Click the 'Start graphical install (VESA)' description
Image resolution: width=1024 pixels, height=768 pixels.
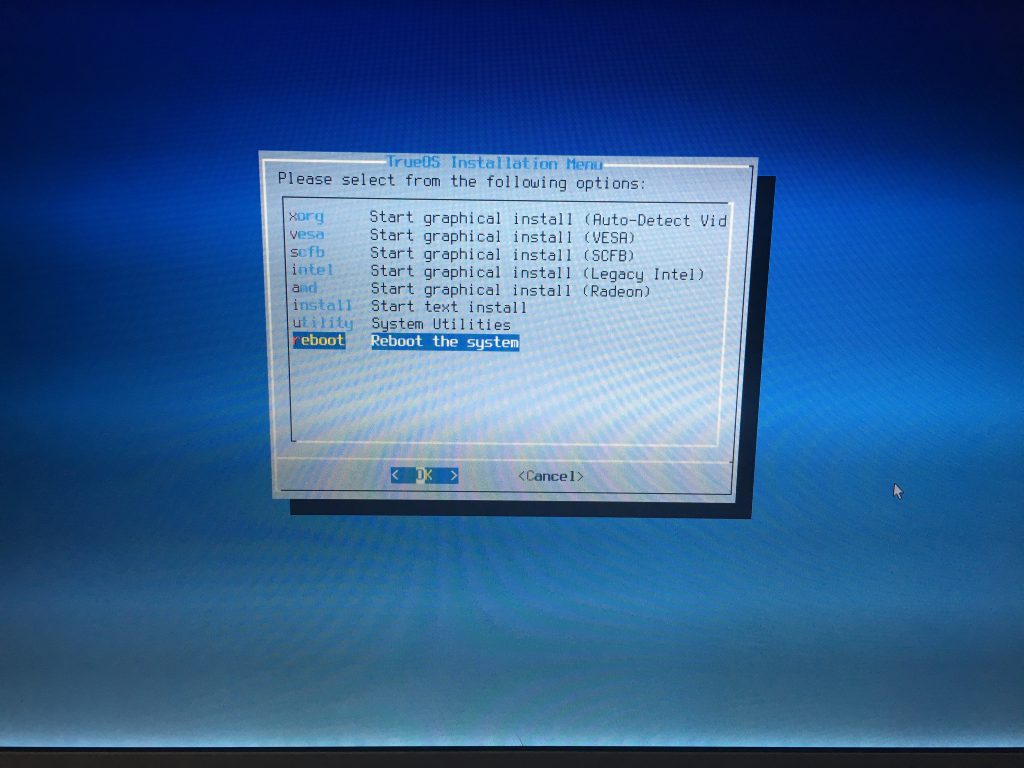point(502,236)
